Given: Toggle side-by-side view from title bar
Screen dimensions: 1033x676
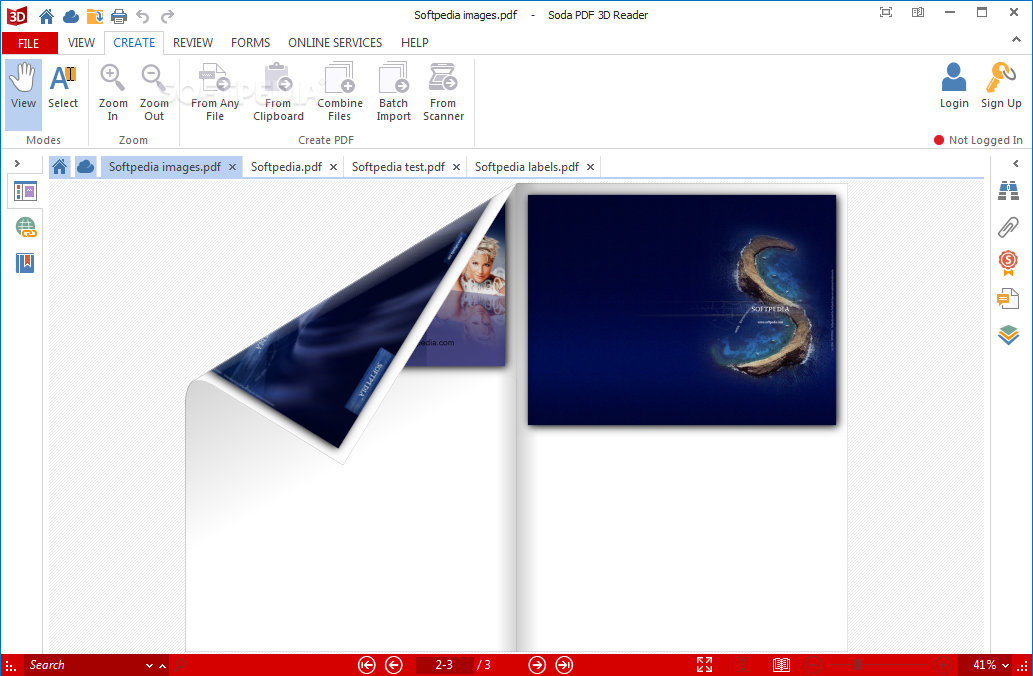Looking at the screenshot, I should pyautogui.click(x=918, y=13).
